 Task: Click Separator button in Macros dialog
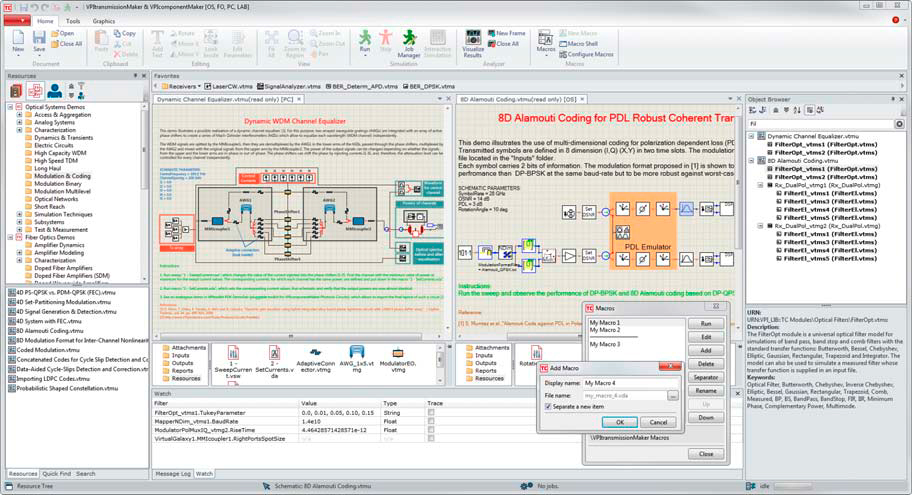pos(706,377)
